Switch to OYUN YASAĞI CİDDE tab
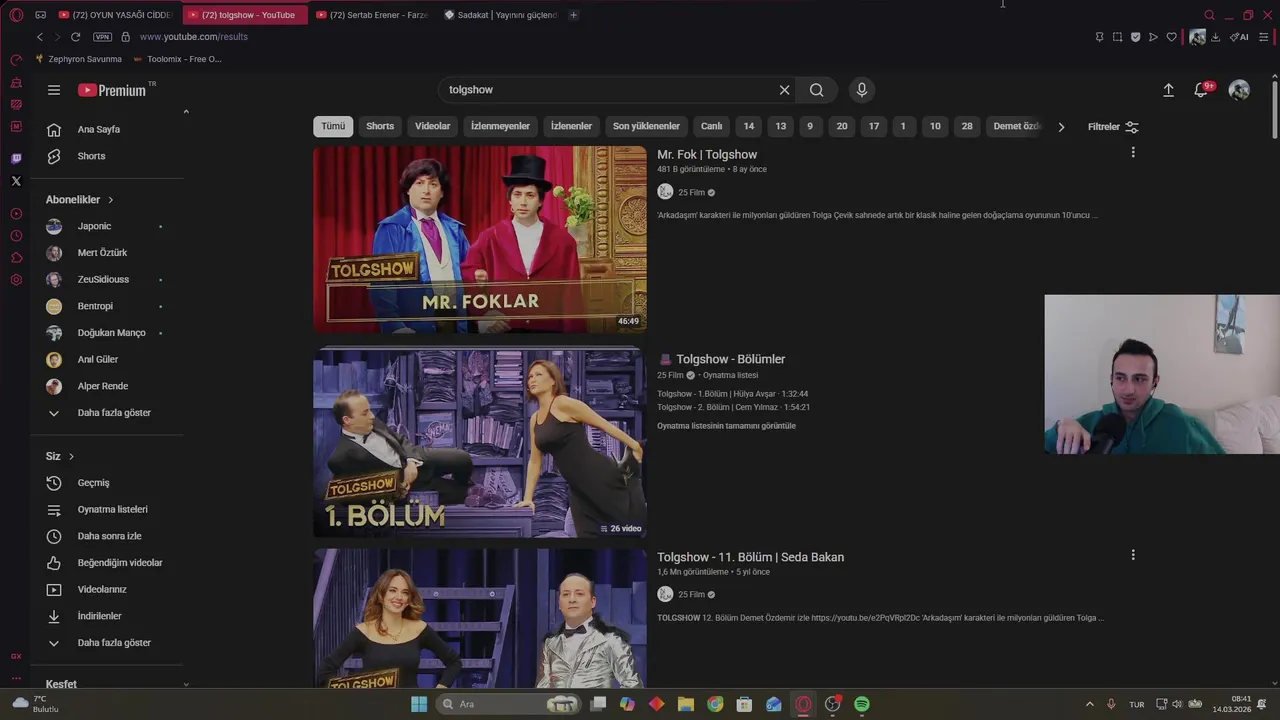Screen dimensions: 1280x720 coord(117,15)
